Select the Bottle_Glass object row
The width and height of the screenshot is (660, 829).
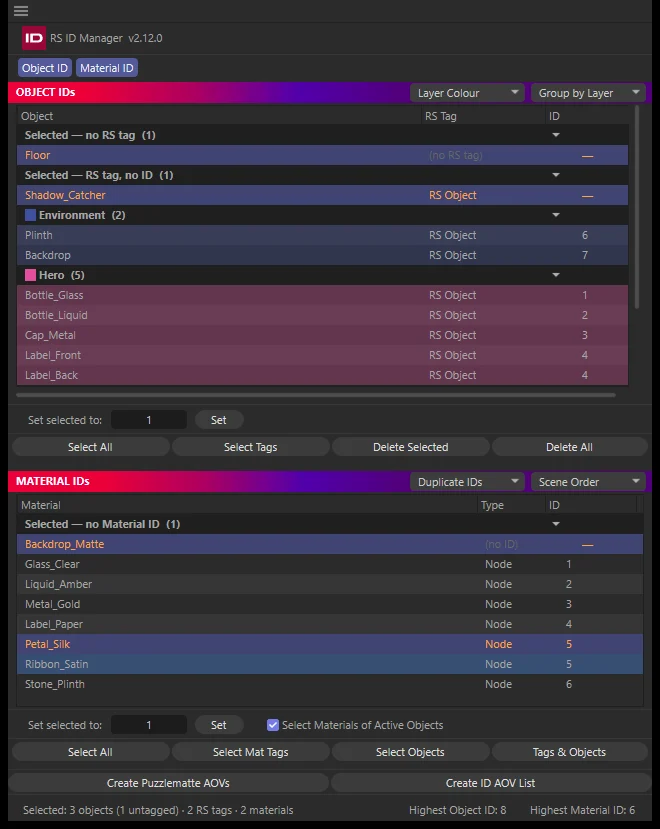[x=323, y=295]
